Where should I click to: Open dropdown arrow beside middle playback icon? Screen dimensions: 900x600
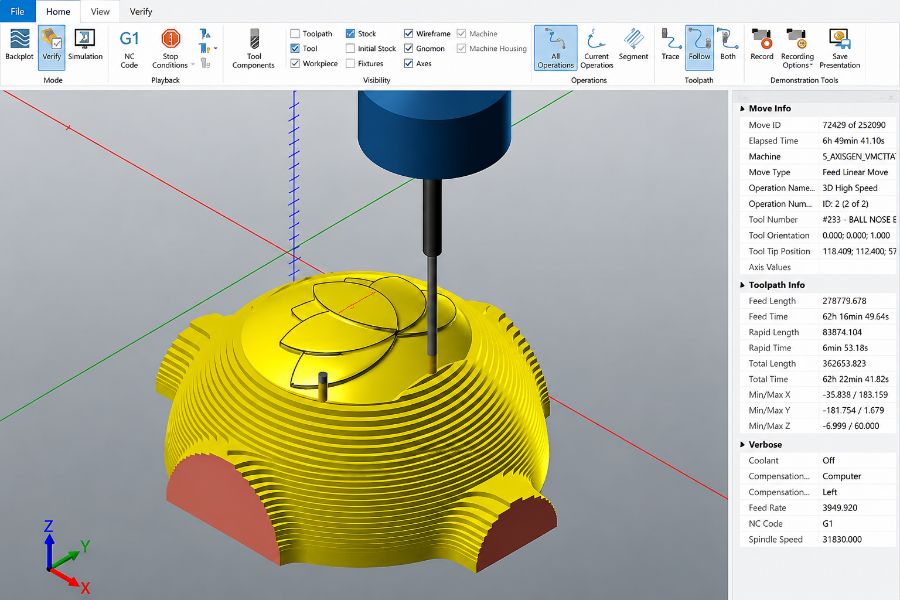(x=215, y=48)
